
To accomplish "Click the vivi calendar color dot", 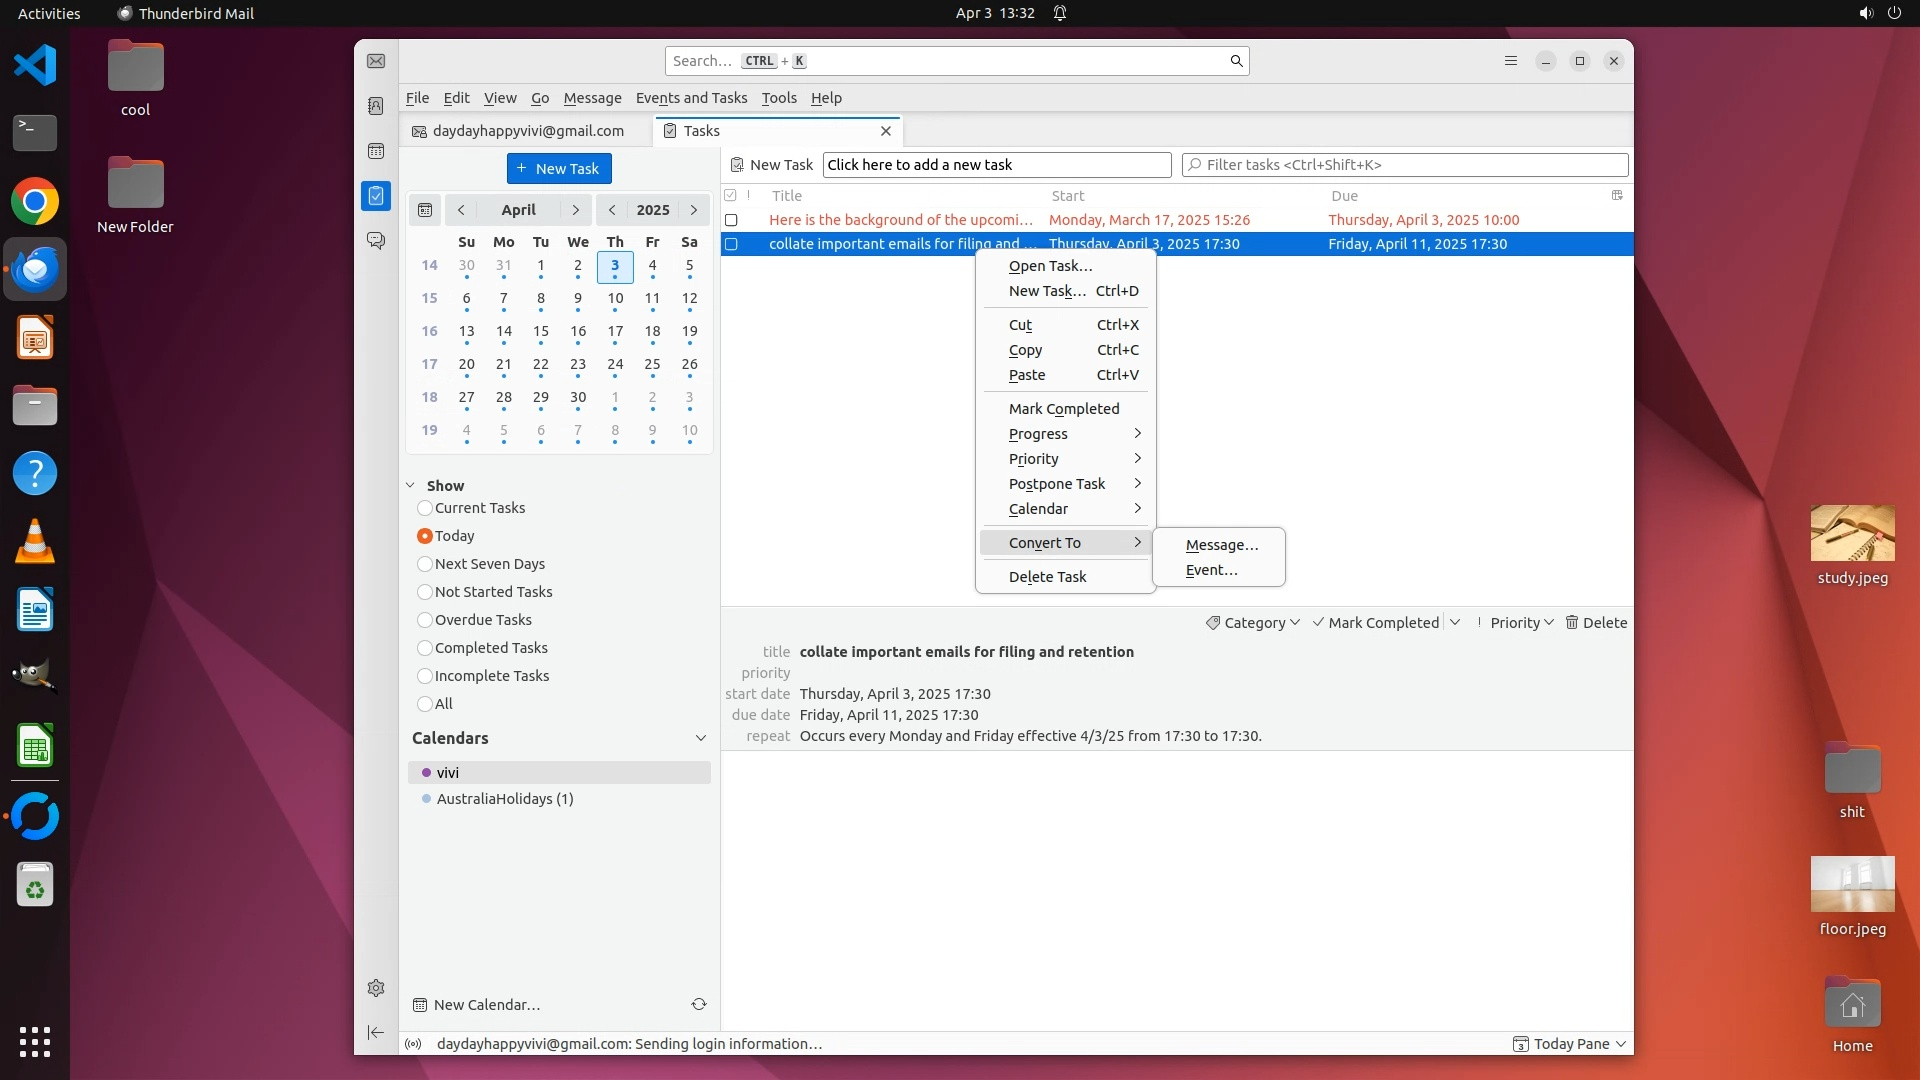I will [426, 773].
